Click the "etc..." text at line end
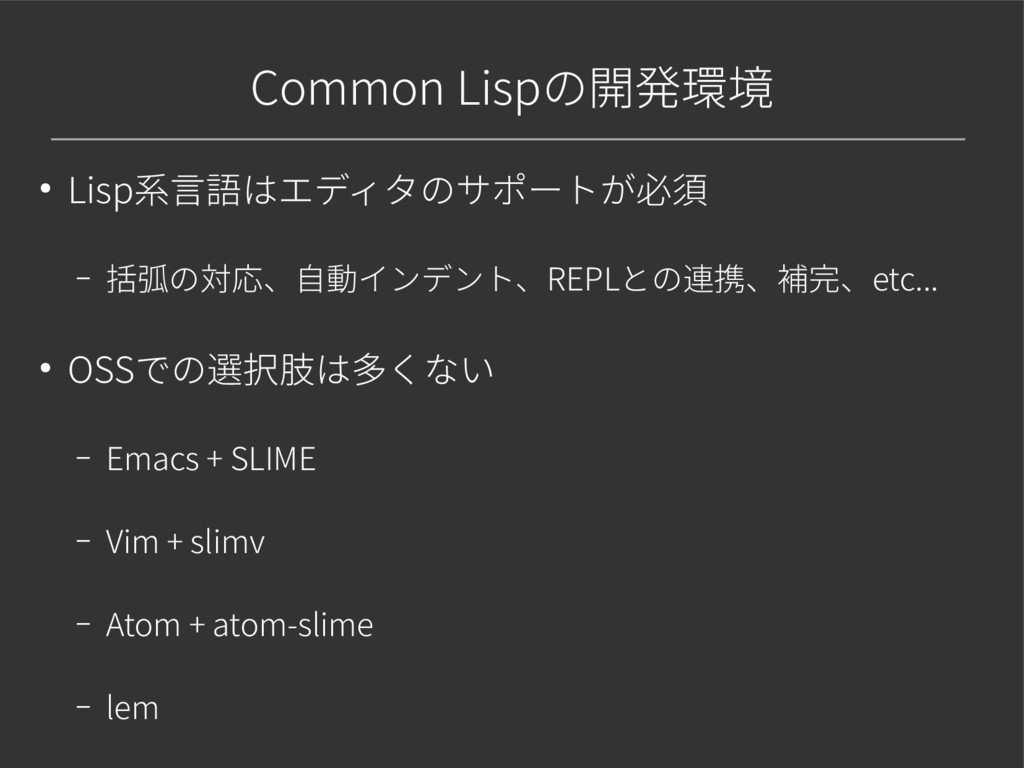 pos(905,280)
